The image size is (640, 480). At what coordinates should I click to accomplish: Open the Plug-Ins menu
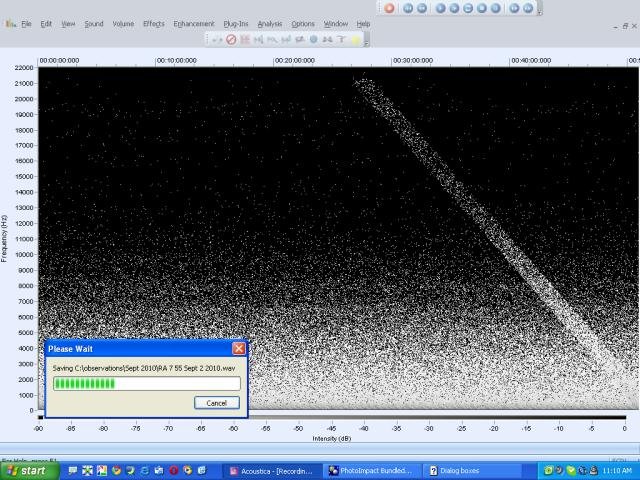pyautogui.click(x=236, y=24)
